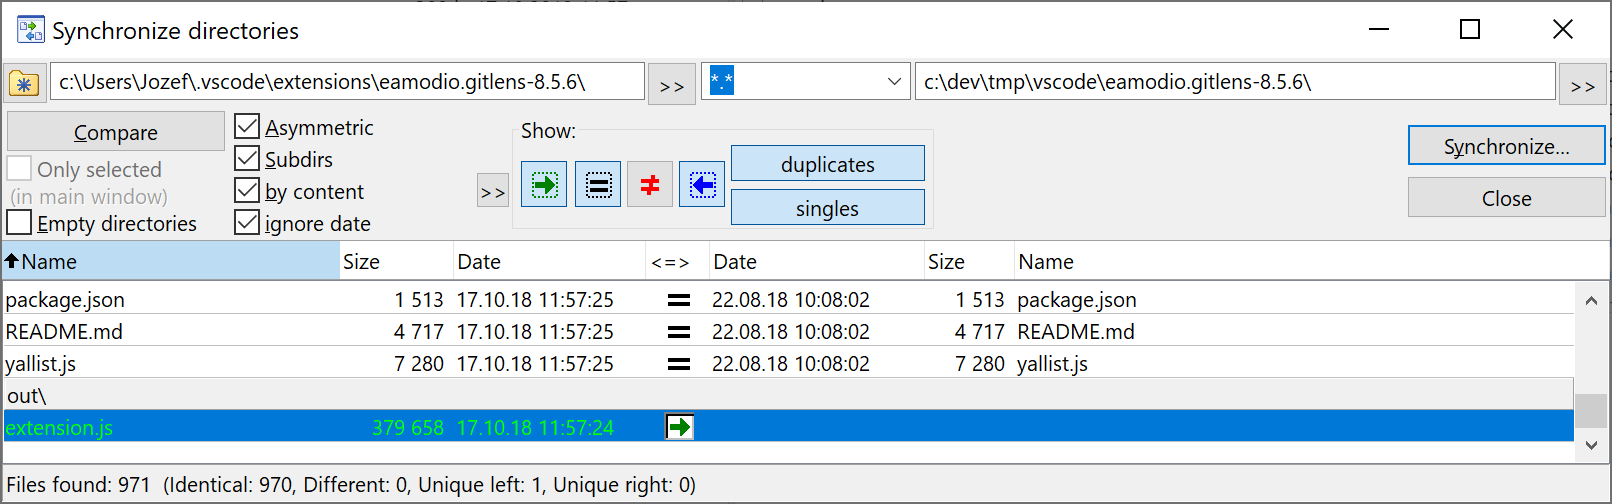Image resolution: width=1612 pixels, height=504 pixels.
Task: Sort by left Name column header
Action: click(x=171, y=262)
